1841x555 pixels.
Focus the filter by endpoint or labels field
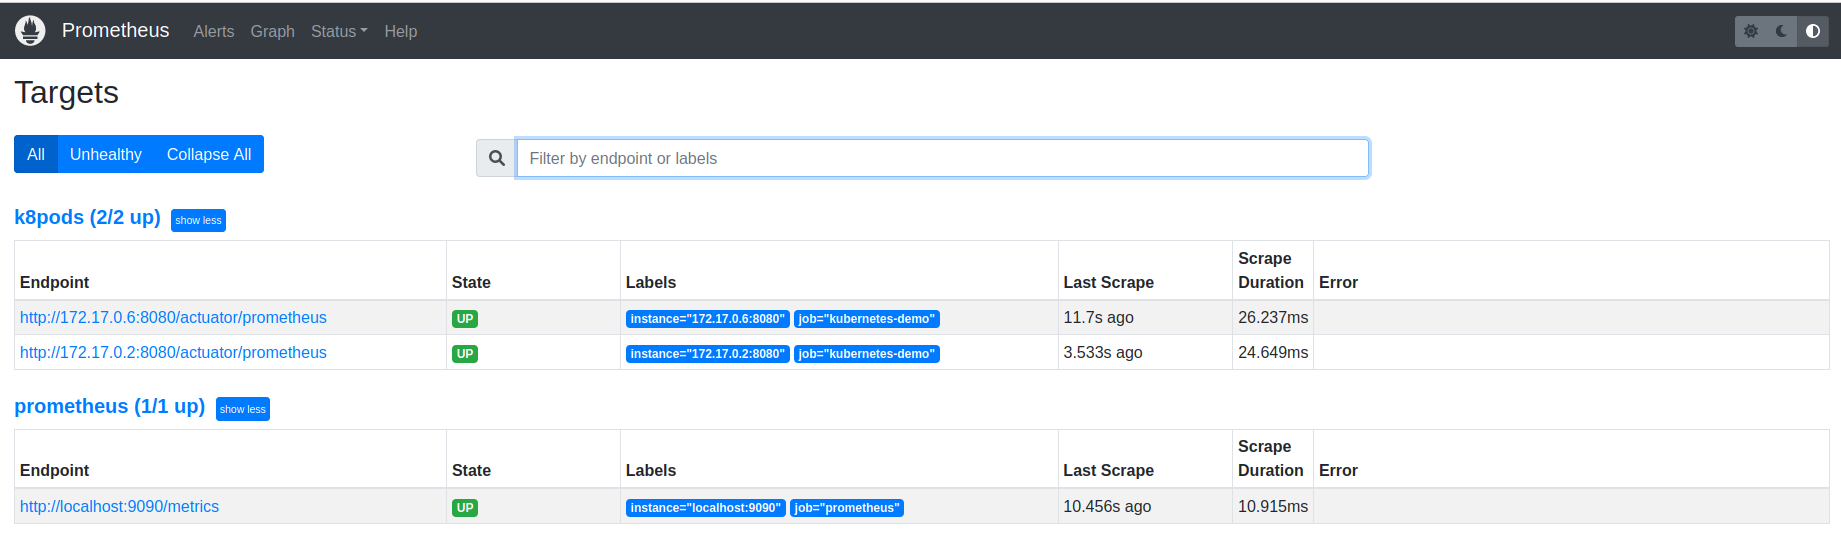(x=942, y=158)
